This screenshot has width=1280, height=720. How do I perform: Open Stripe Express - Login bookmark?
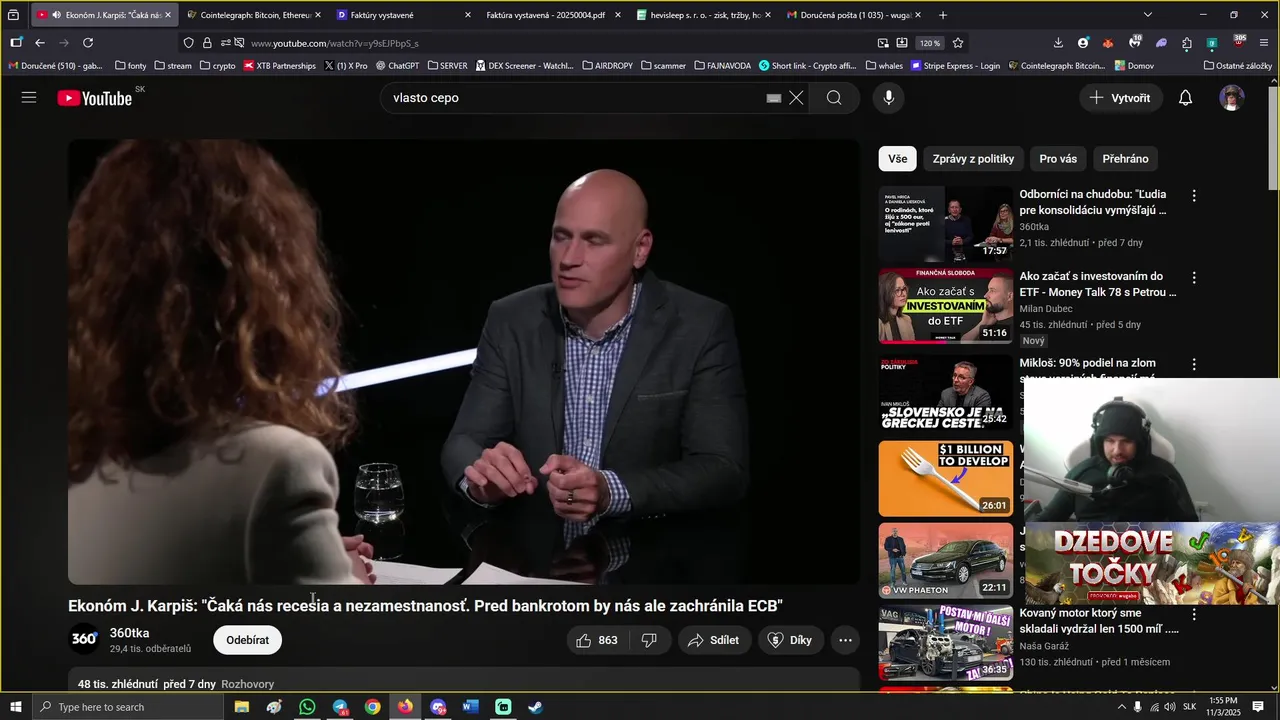954,65
